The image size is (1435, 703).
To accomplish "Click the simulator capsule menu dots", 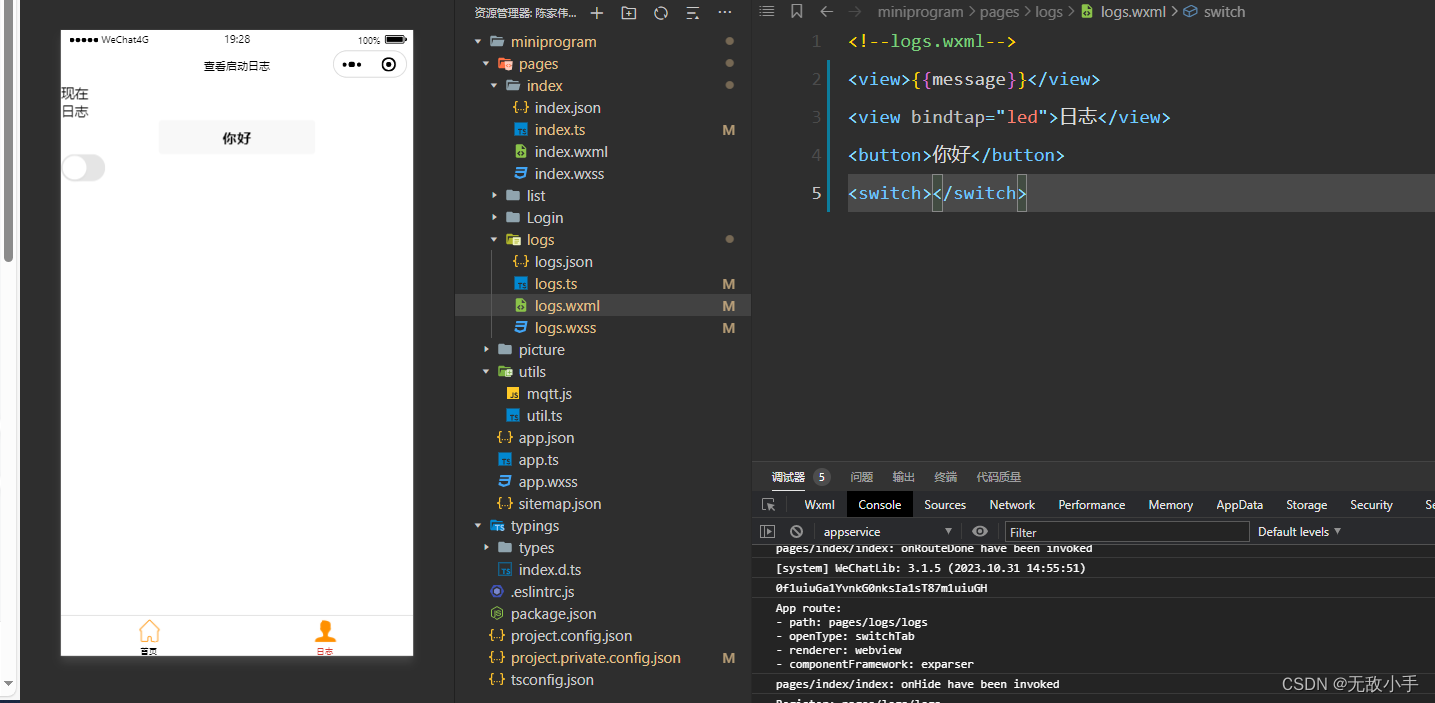I will [x=351, y=65].
